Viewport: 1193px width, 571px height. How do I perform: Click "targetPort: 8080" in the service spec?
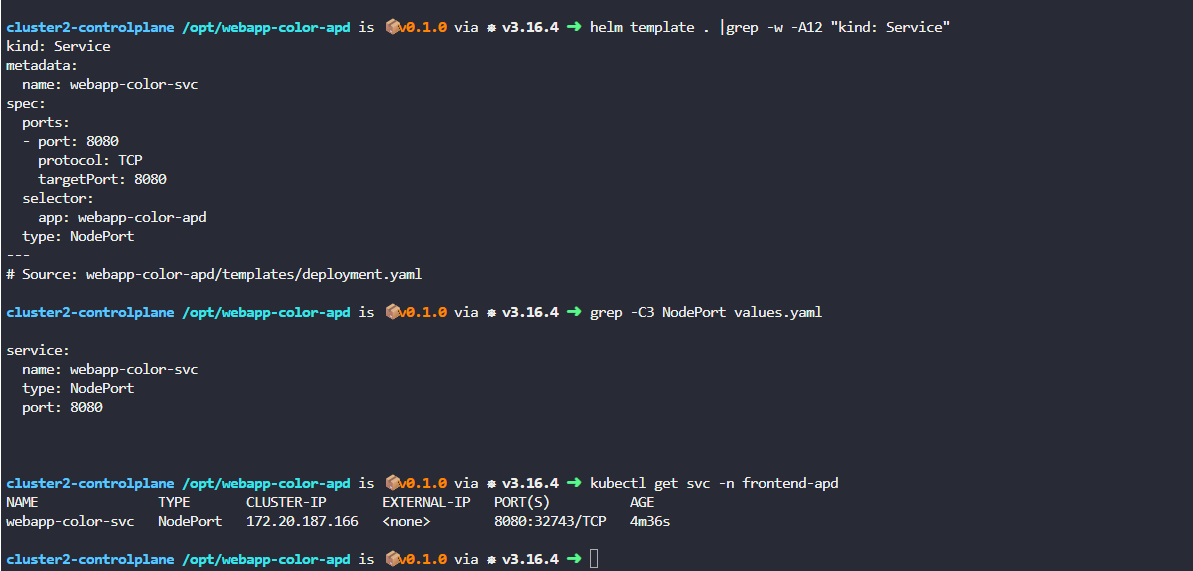[103, 180]
